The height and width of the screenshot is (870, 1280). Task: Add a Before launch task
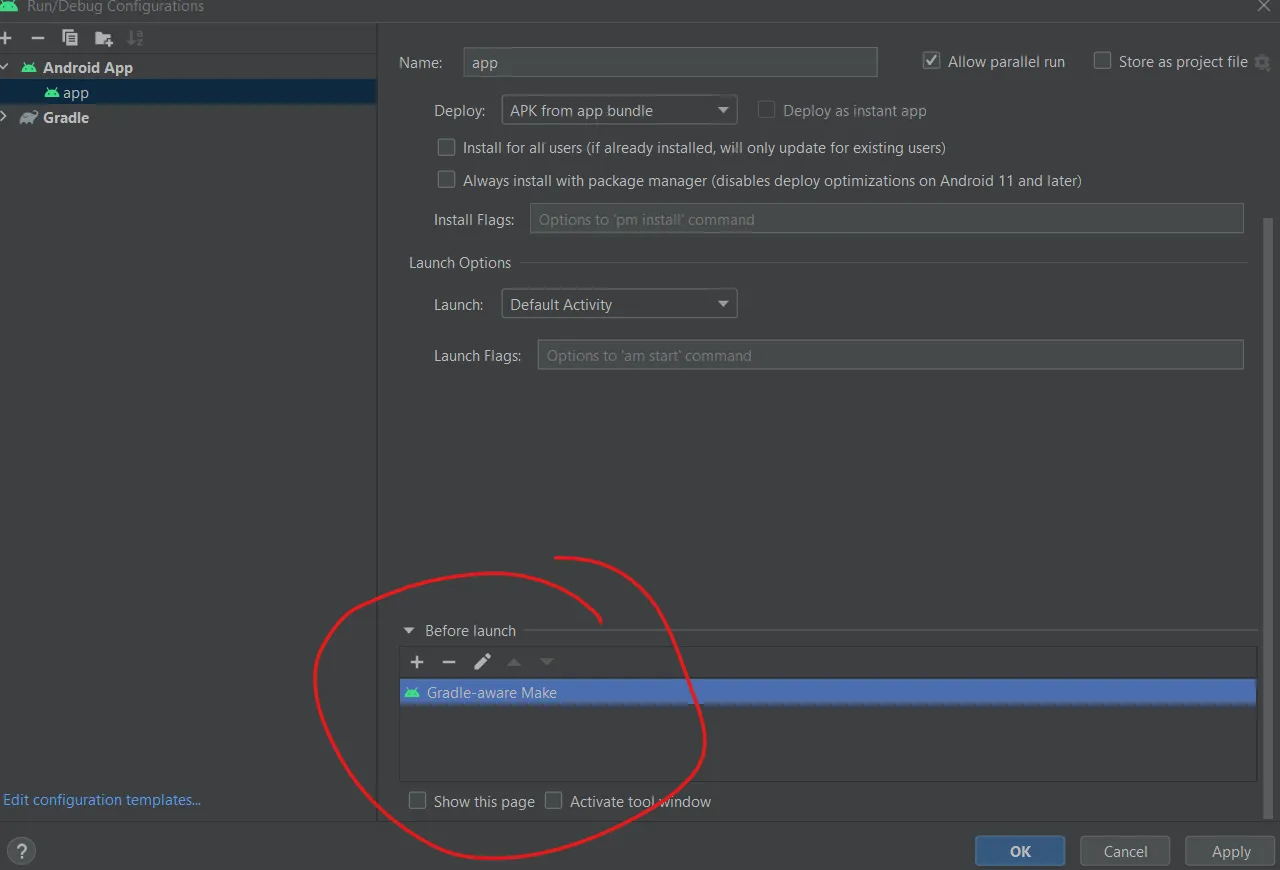coord(417,662)
